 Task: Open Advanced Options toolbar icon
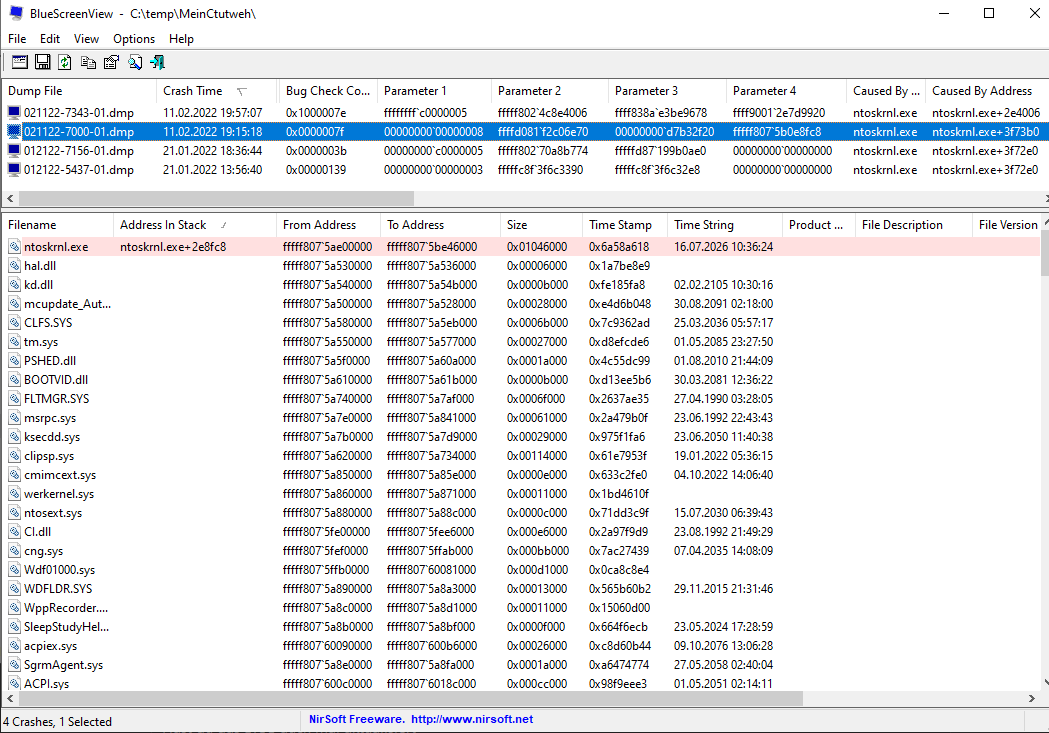[20, 62]
